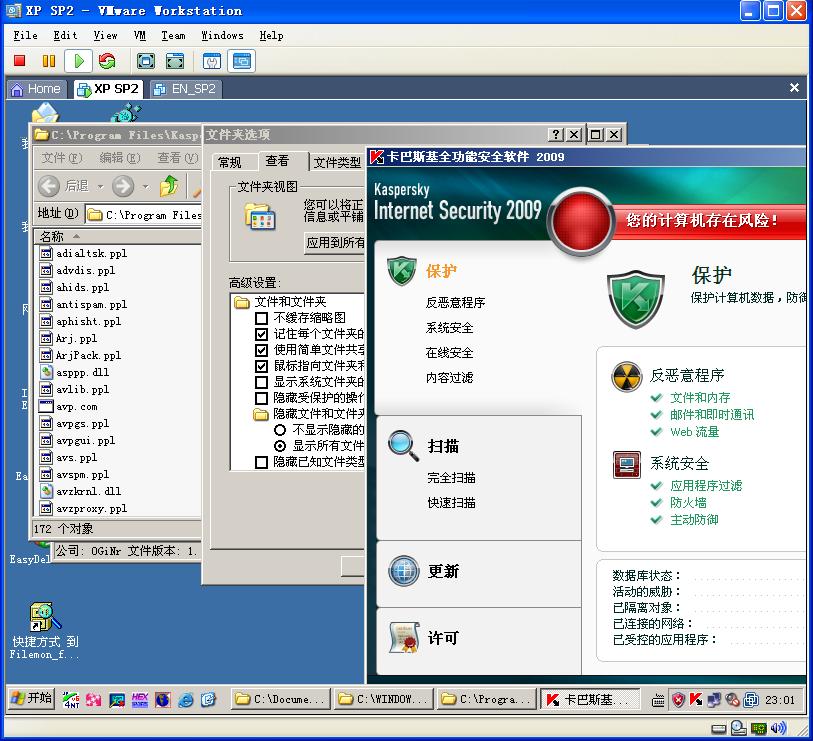This screenshot has height=741, width=813.
Task: Open the Forward button history dropdown arrow
Action: 146,186
